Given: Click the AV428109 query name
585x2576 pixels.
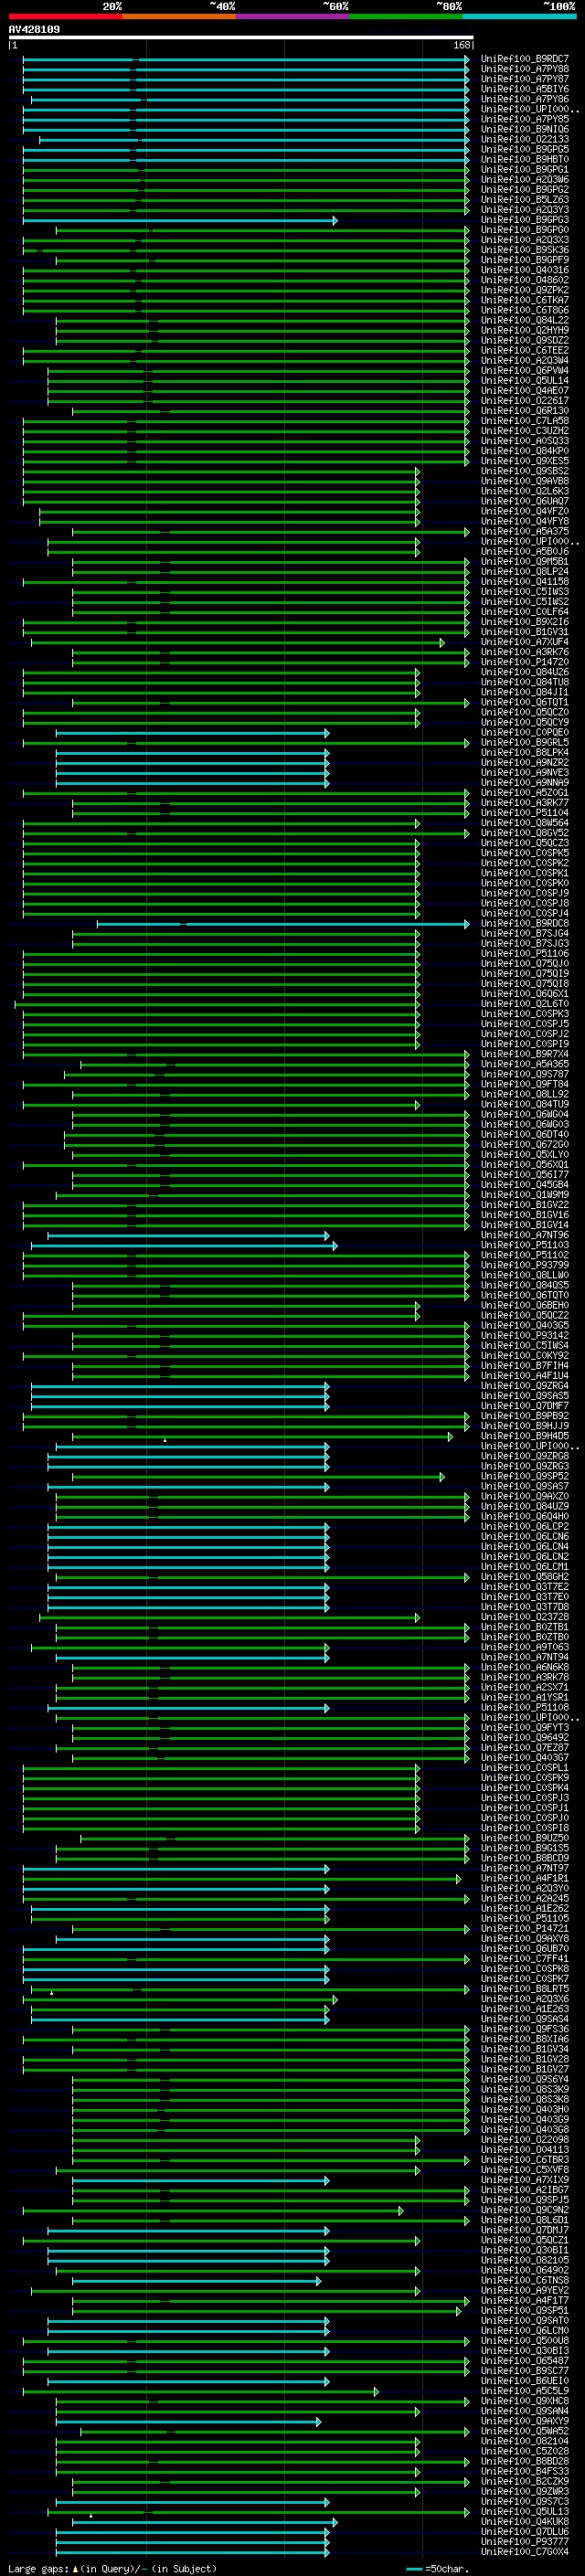Looking at the screenshot, I should tap(34, 29).
